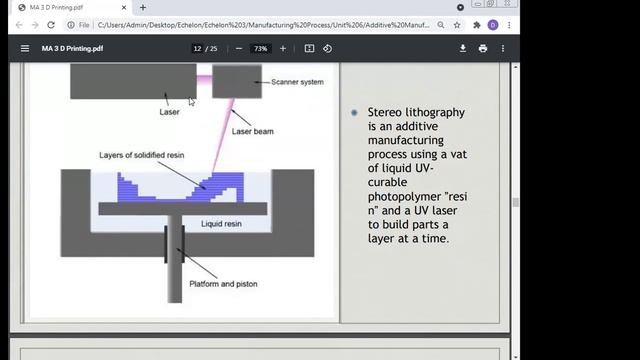Screen dimensions: 640x360
Task: Click the "Platform and piston" label
Action: click(x=223, y=284)
